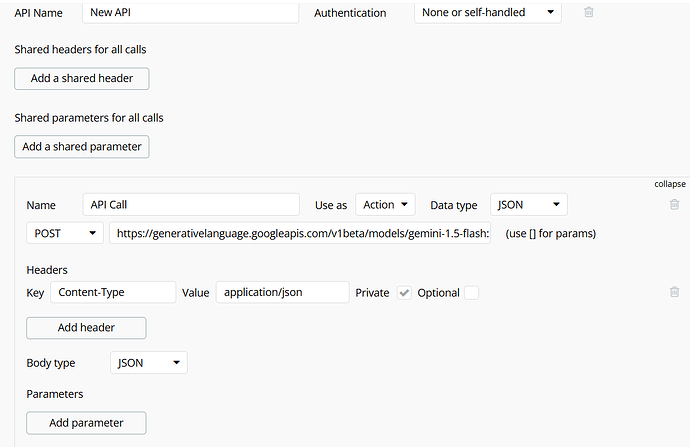Screen dimensions: 690x447
Task: Edit the generativelanguage URL field
Action: pos(300,233)
